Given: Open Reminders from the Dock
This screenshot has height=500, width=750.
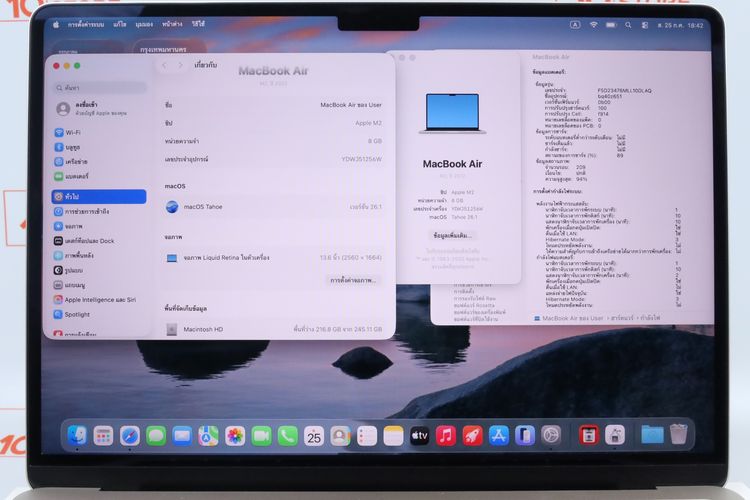Looking at the screenshot, I should pos(367,436).
